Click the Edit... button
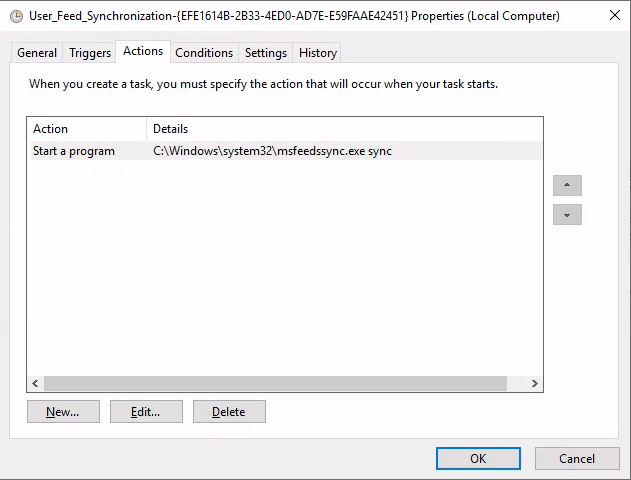 point(146,412)
